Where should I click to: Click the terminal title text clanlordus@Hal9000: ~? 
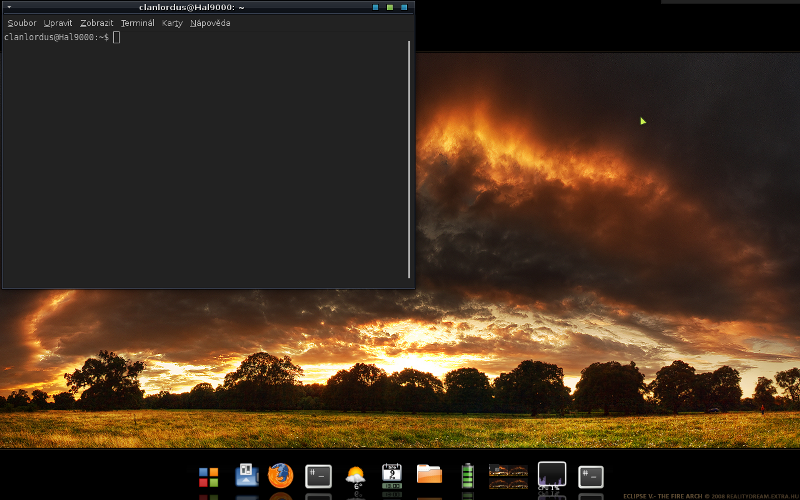[x=191, y=7]
